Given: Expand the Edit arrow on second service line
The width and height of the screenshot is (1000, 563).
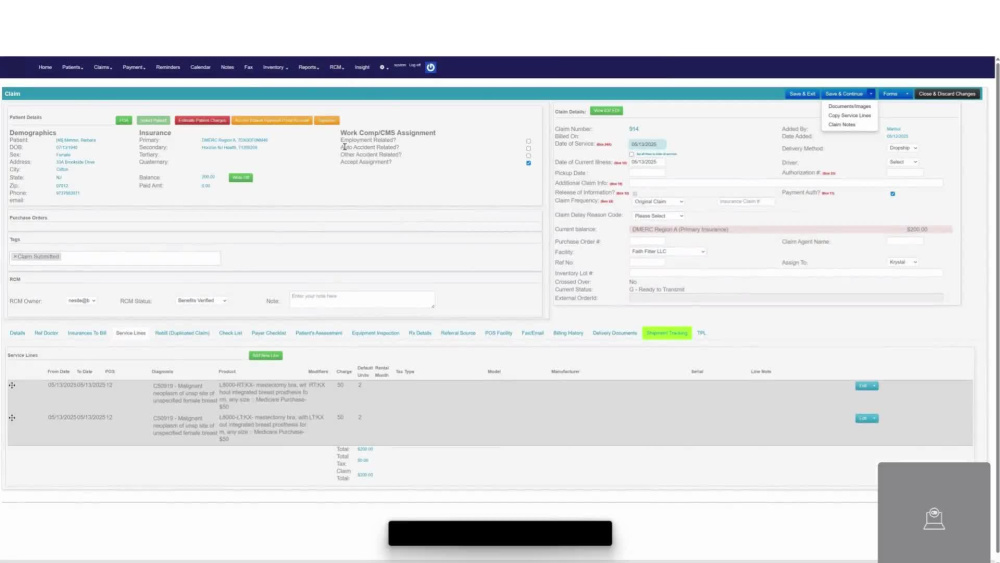Looking at the screenshot, I should pyautogui.click(x=874, y=418).
